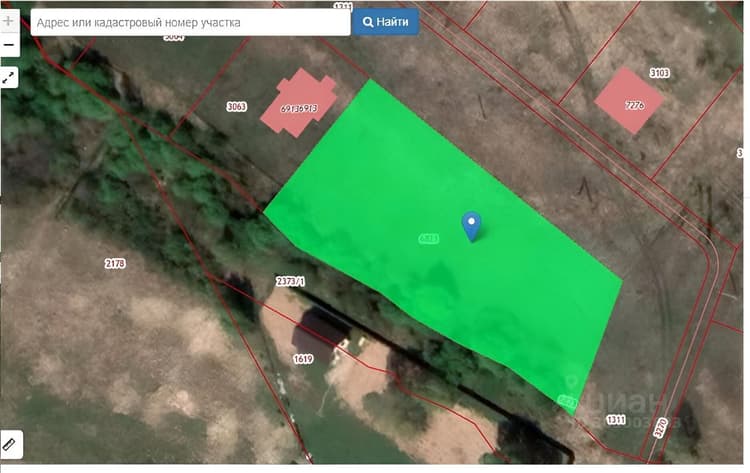Click parcel label 1311 at bottom right
Image resolution: width=750 pixels, height=473 pixels.
coord(616,420)
